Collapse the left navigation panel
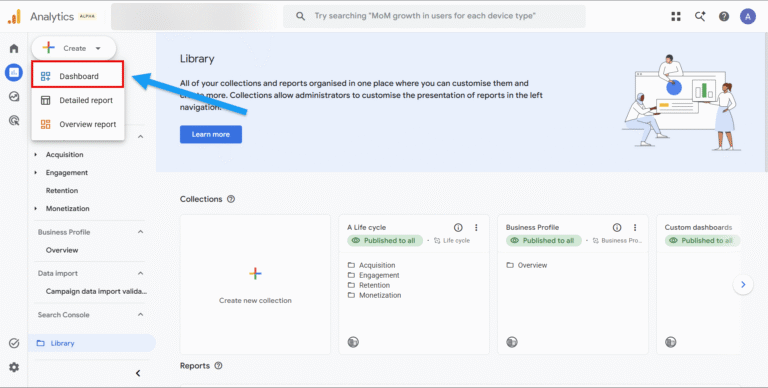The width and height of the screenshot is (768, 388). pos(138,373)
